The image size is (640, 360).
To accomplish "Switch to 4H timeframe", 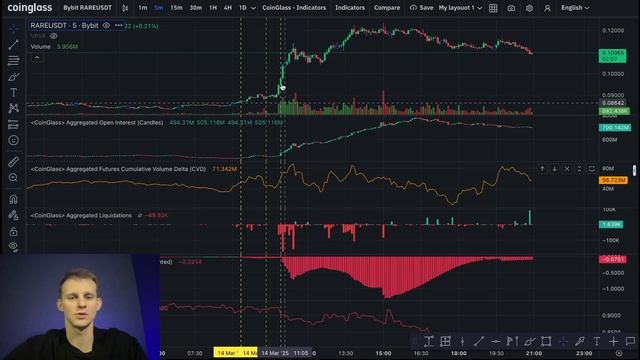I will [x=228, y=8].
